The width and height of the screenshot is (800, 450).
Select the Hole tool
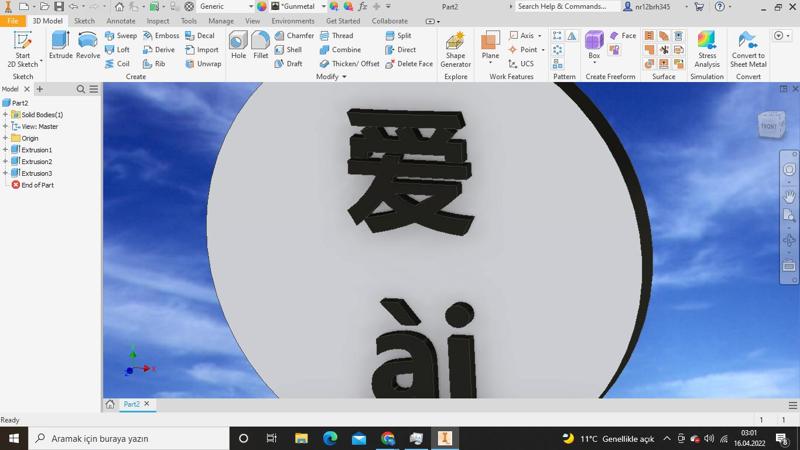coord(238,45)
